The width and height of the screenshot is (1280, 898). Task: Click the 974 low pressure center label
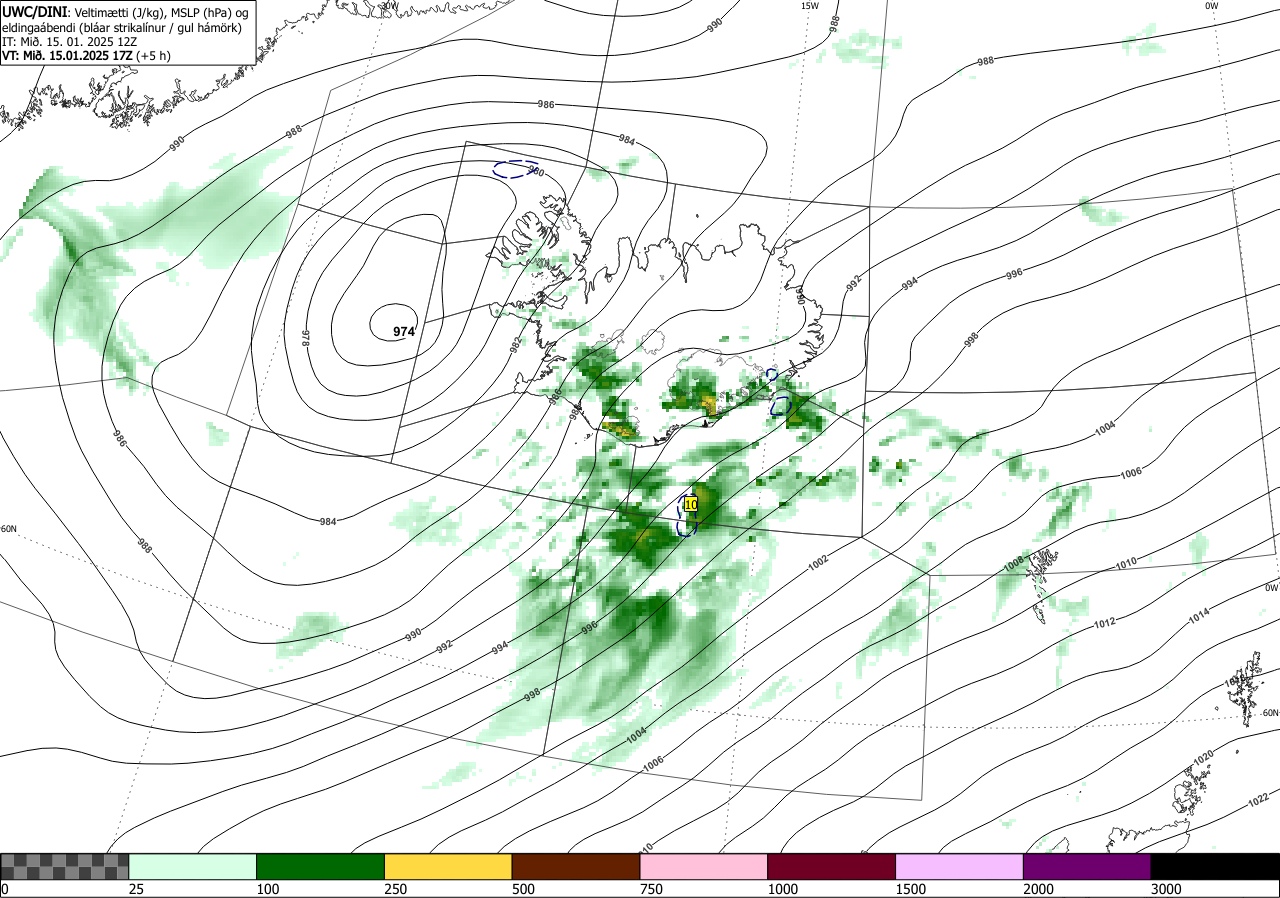coord(404,331)
